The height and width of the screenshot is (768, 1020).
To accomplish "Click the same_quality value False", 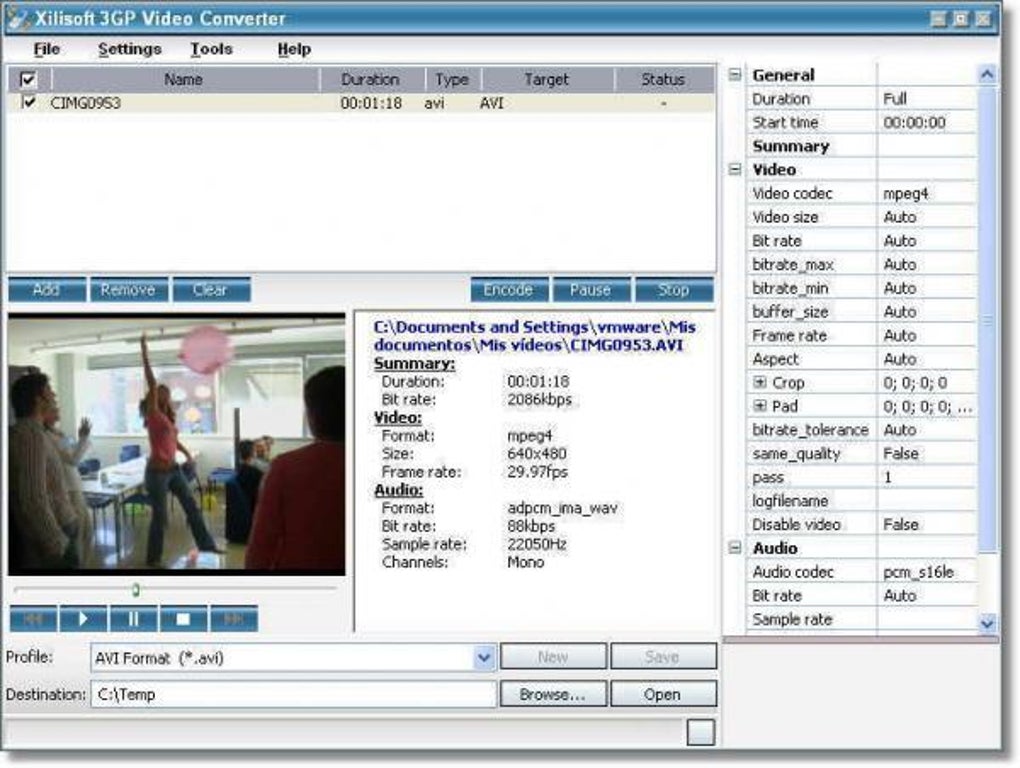I will tap(926, 453).
